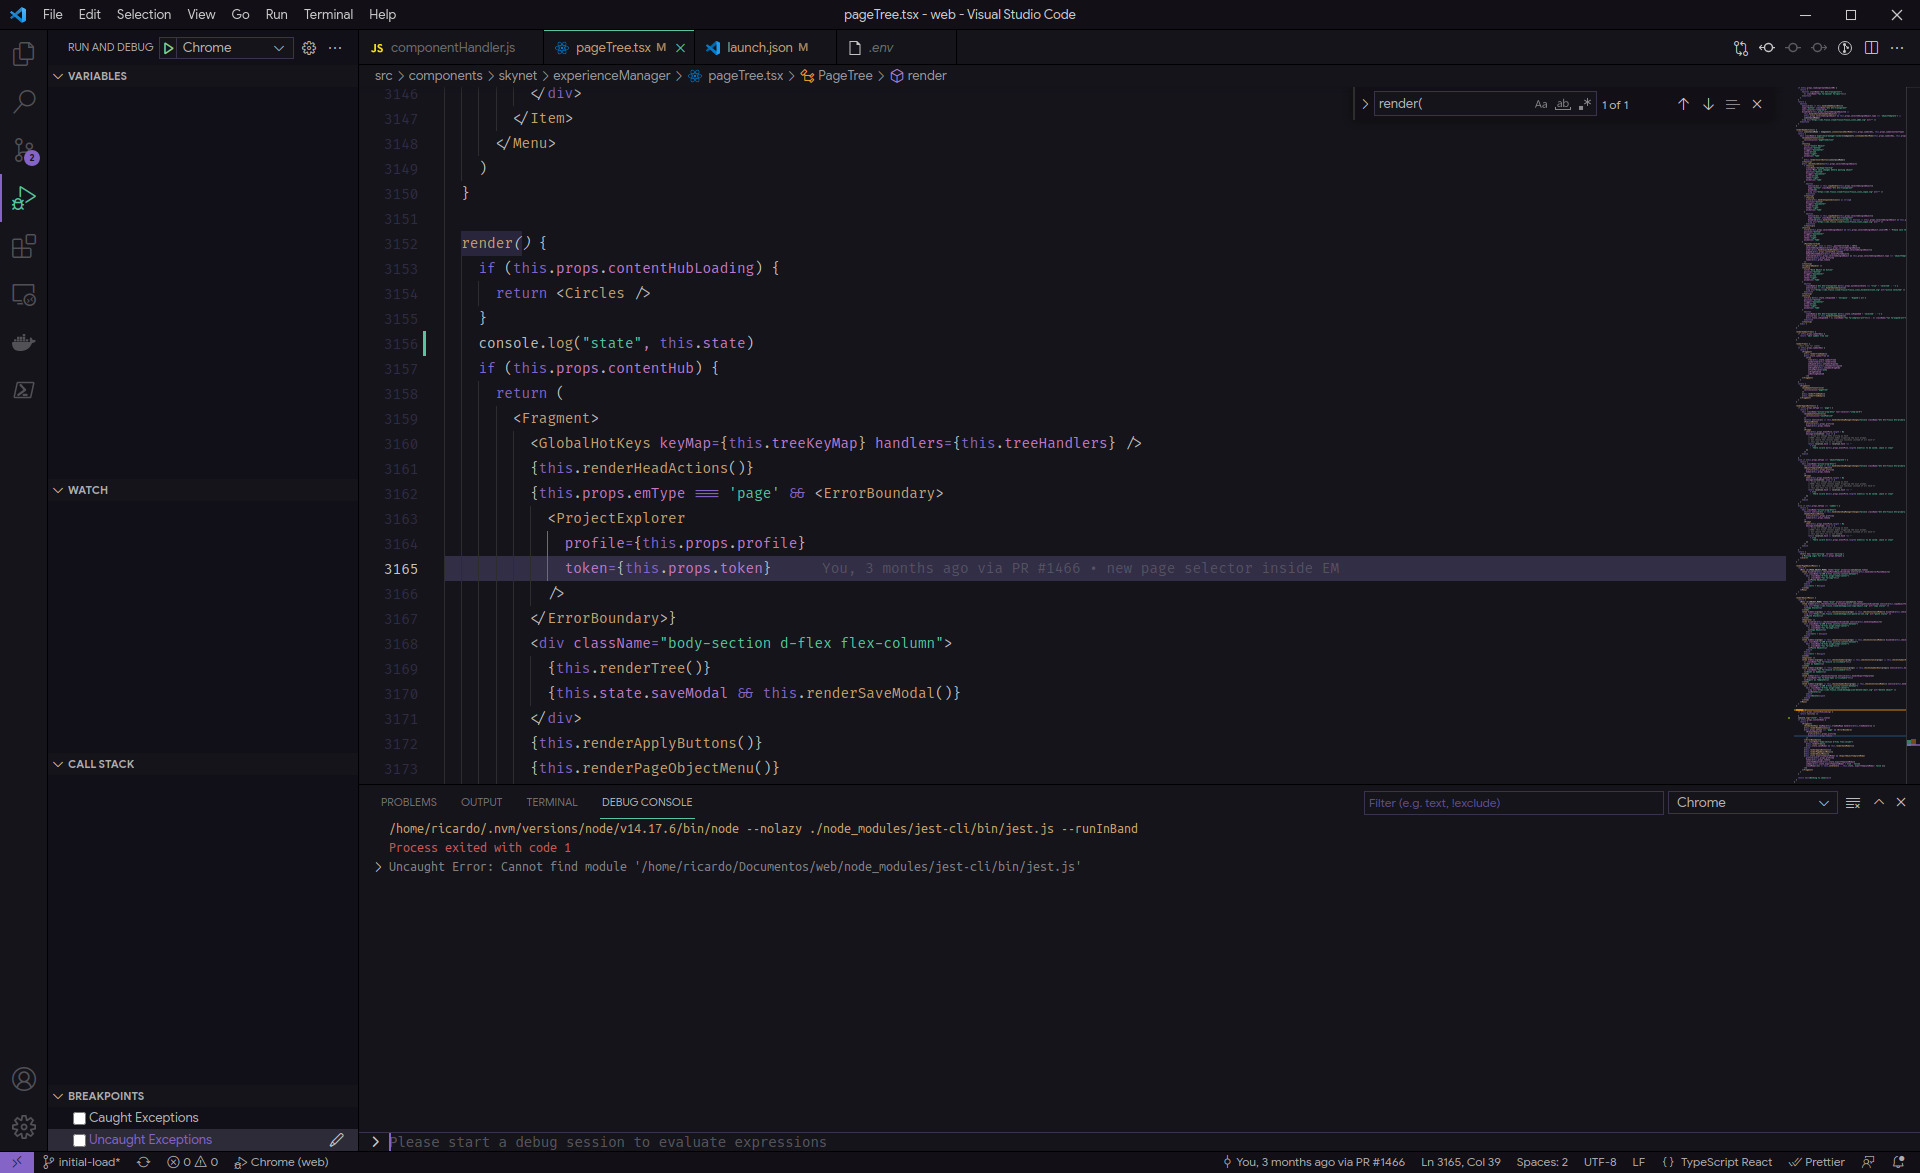Open the Manage gear in activity bar
The height and width of the screenshot is (1173, 1920).
[24, 1127]
